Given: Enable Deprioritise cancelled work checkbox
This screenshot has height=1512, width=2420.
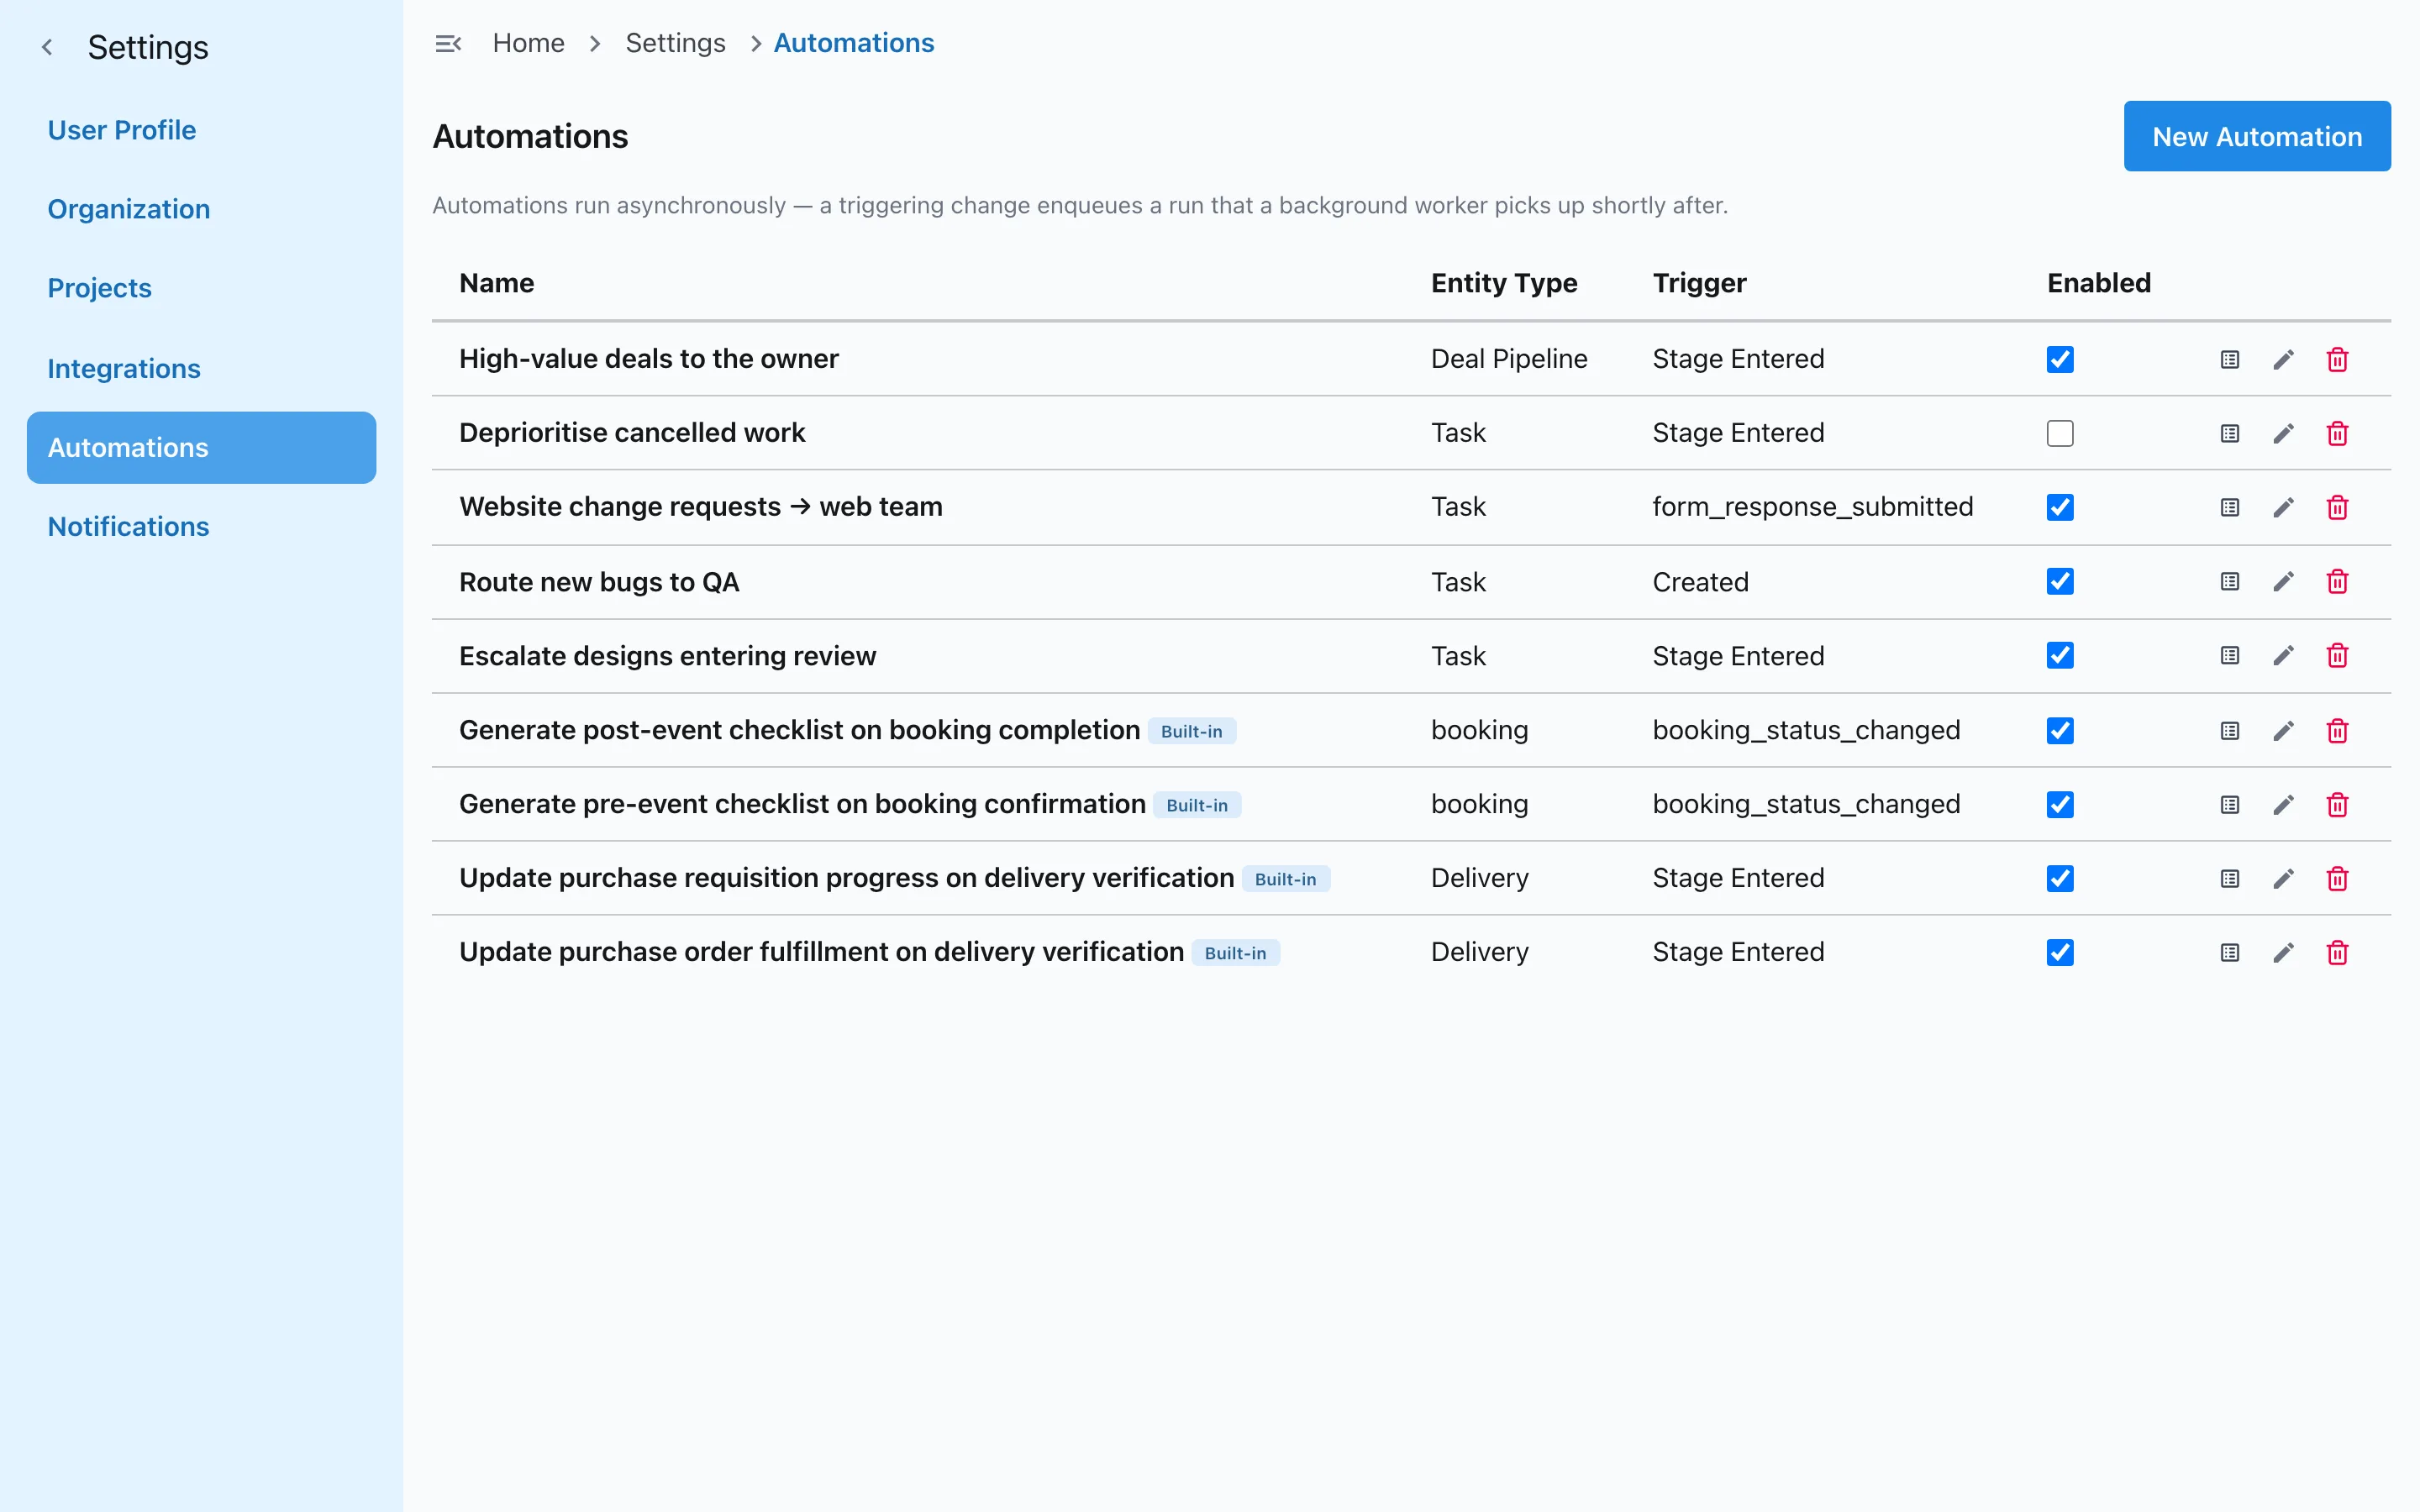Looking at the screenshot, I should pyautogui.click(x=2060, y=433).
